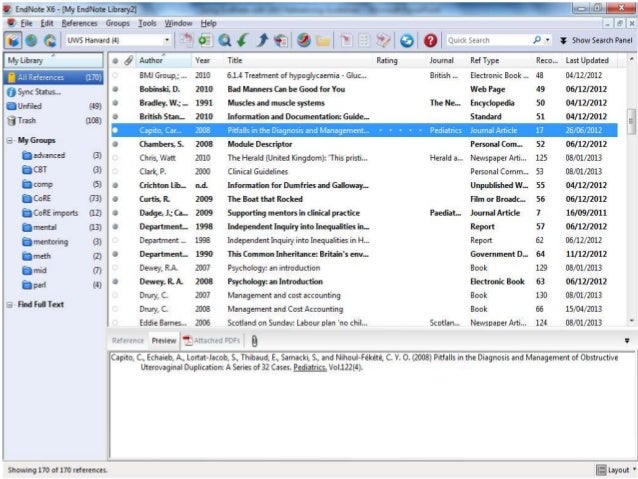Screen dimensions: 638x479
Task: Switch to the Reference tab
Action: pos(128,341)
